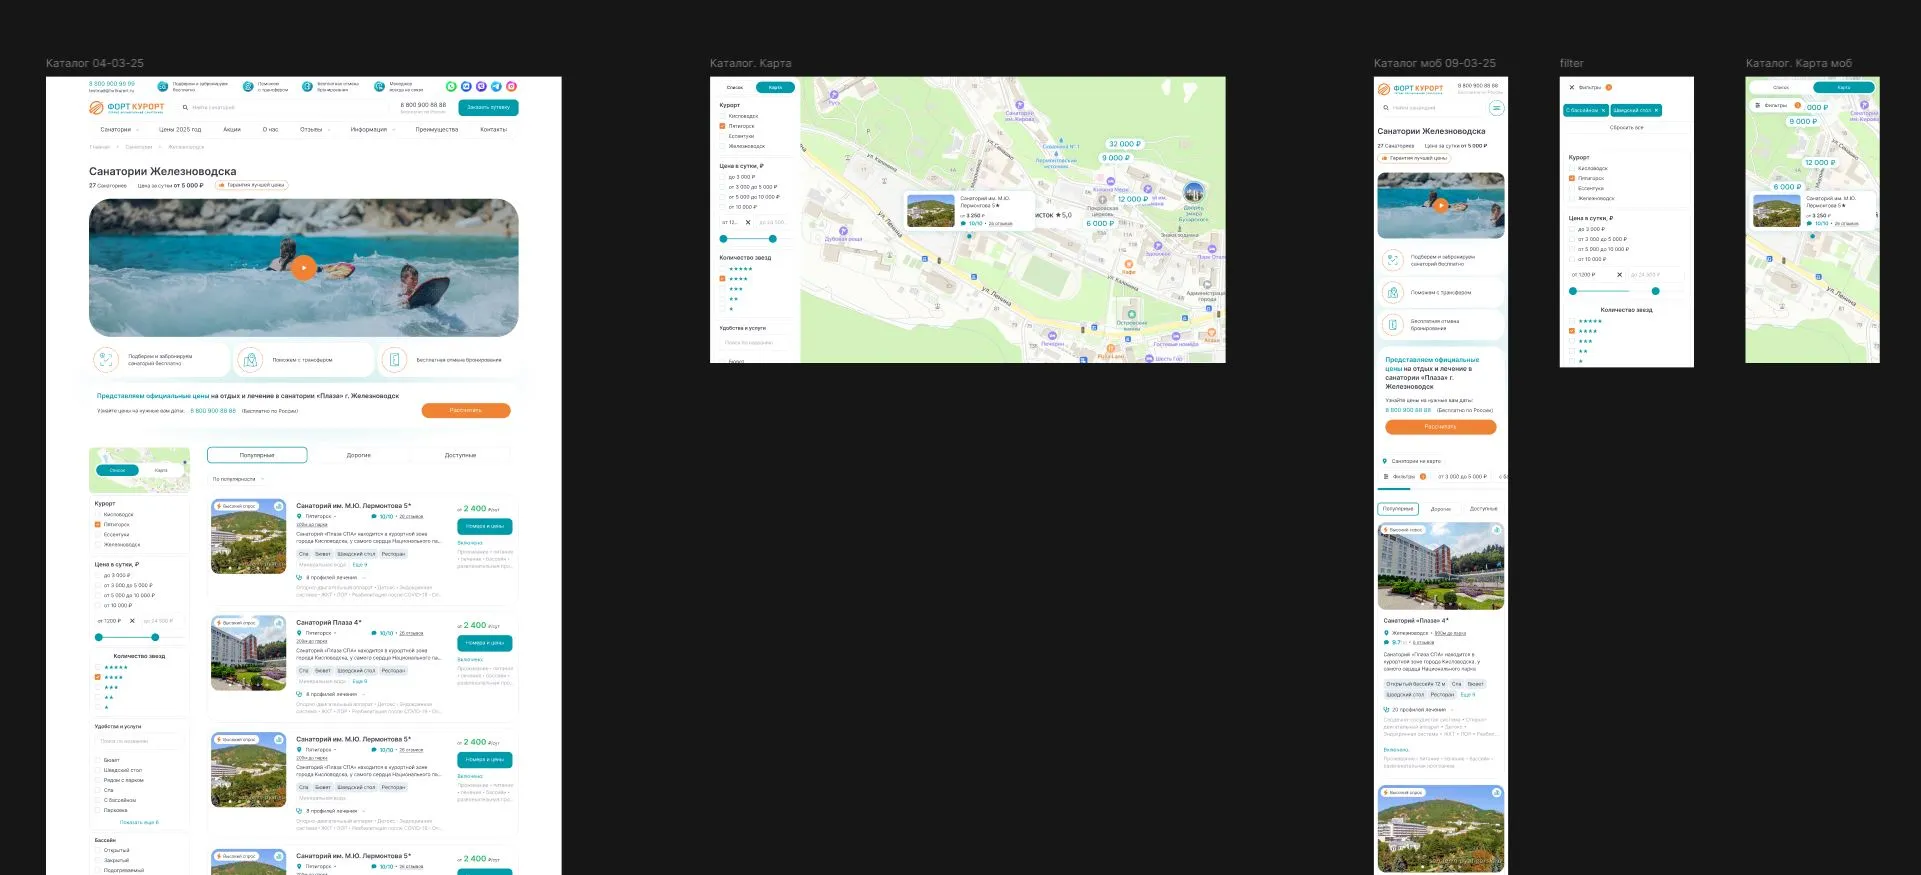
Task: Remove the 'С бассейном' filter chip
Action: coord(1603,110)
